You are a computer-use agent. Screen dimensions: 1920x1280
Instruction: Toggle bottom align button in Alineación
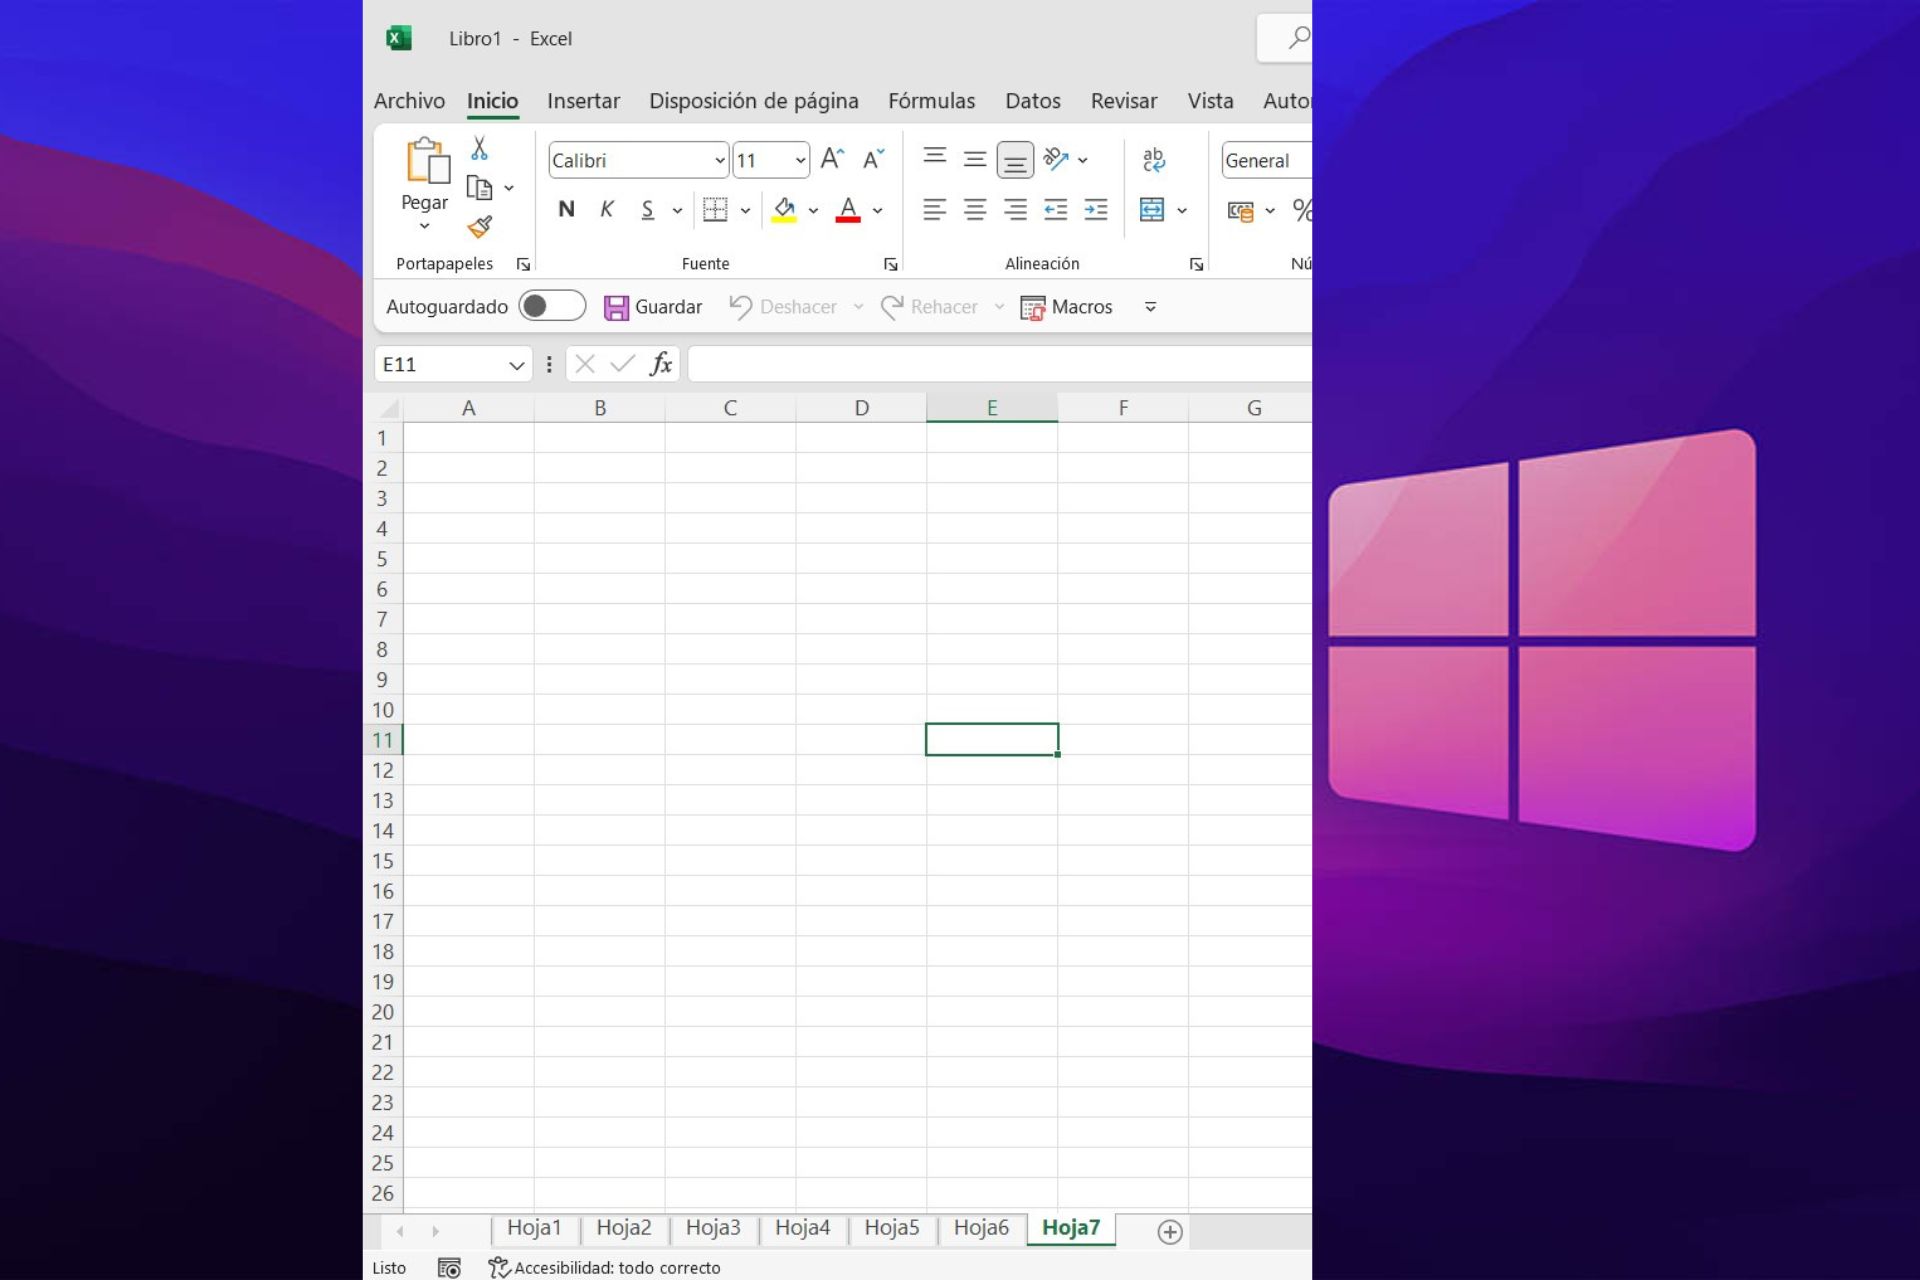point(1015,160)
